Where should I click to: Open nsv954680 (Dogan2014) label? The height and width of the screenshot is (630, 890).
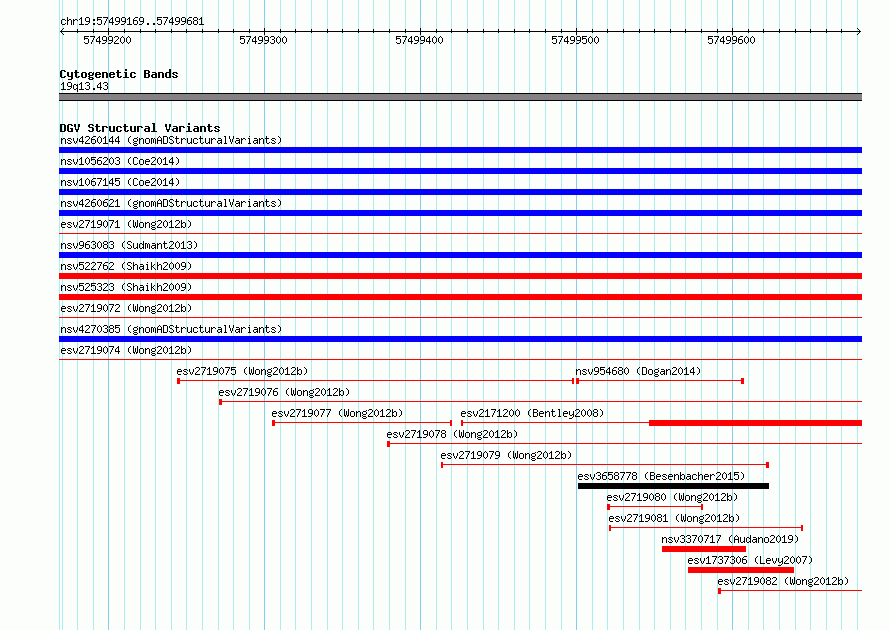638,371
